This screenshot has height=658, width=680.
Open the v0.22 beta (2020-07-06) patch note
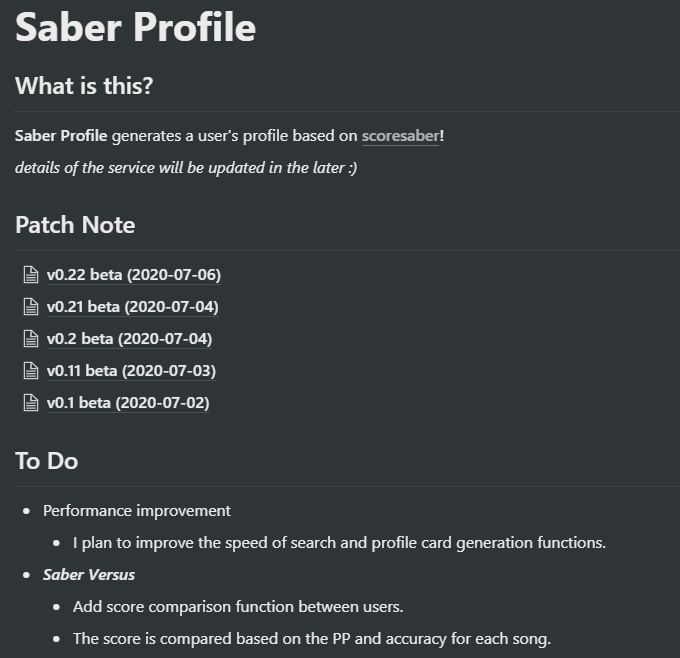(x=134, y=275)
